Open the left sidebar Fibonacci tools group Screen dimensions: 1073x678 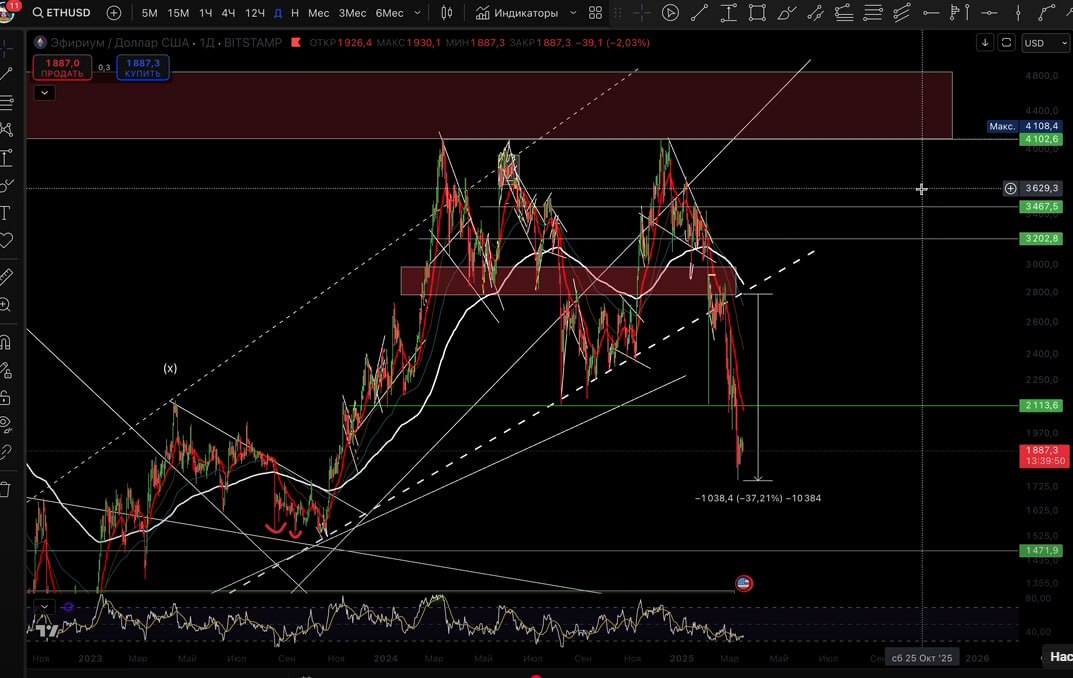tap(6, 103)
